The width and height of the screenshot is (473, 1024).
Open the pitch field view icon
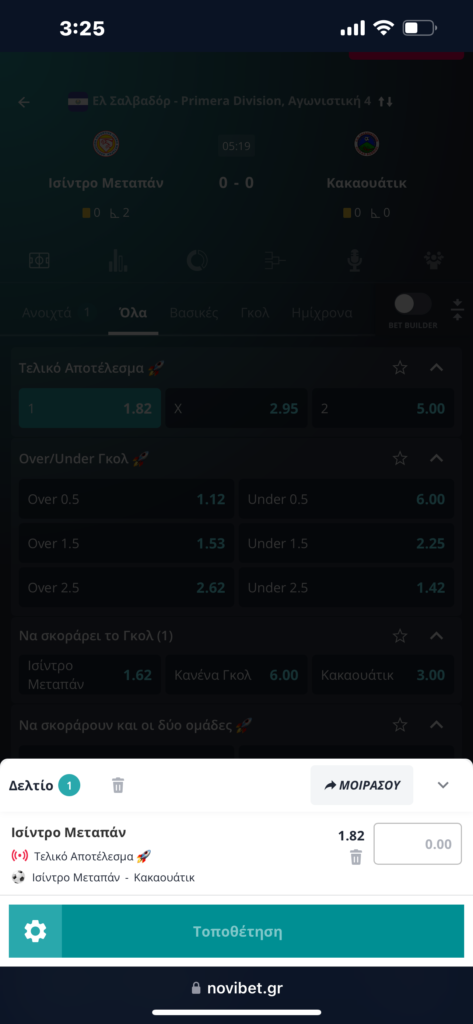pos(39,261)
